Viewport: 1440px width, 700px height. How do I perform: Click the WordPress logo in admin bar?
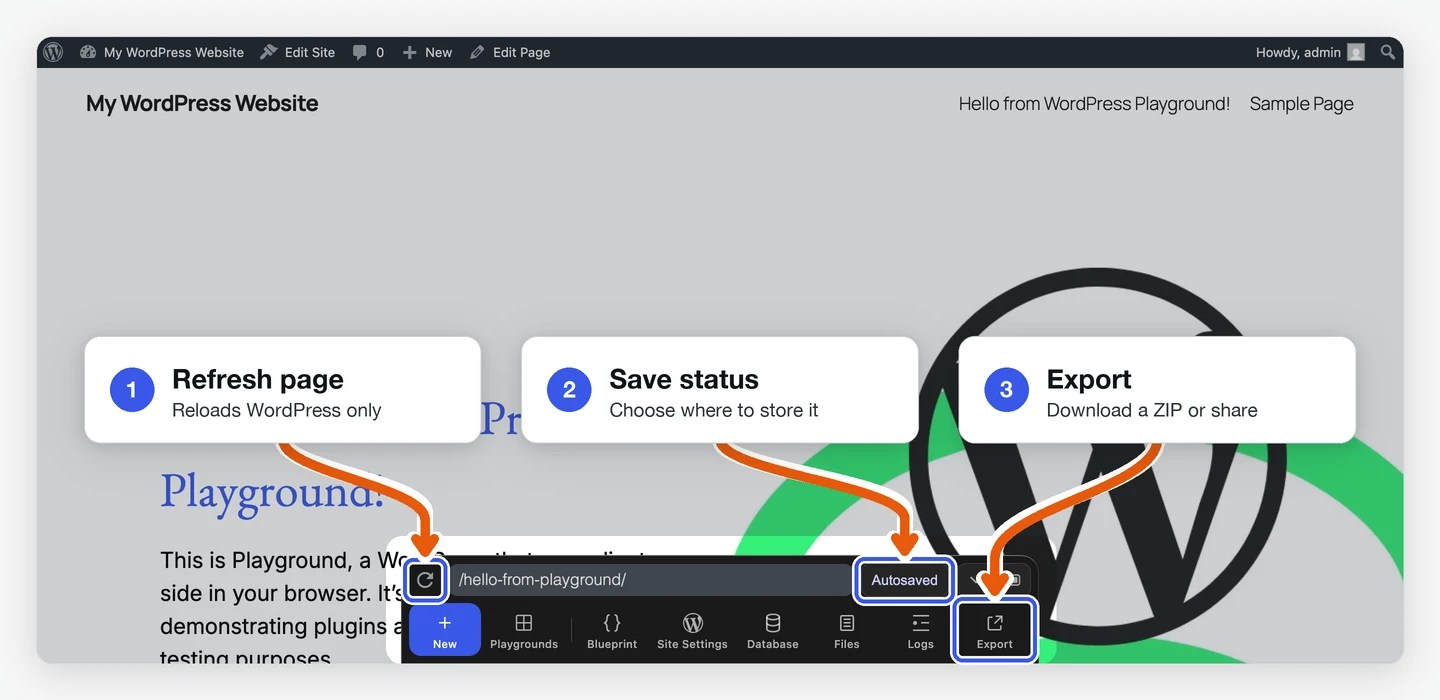pos(53,52)
